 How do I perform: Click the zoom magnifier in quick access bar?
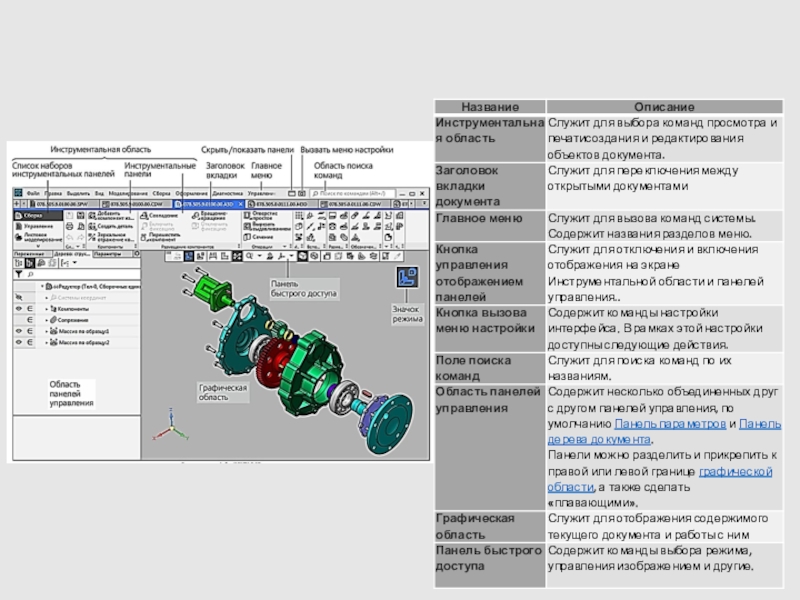point(249,256)
